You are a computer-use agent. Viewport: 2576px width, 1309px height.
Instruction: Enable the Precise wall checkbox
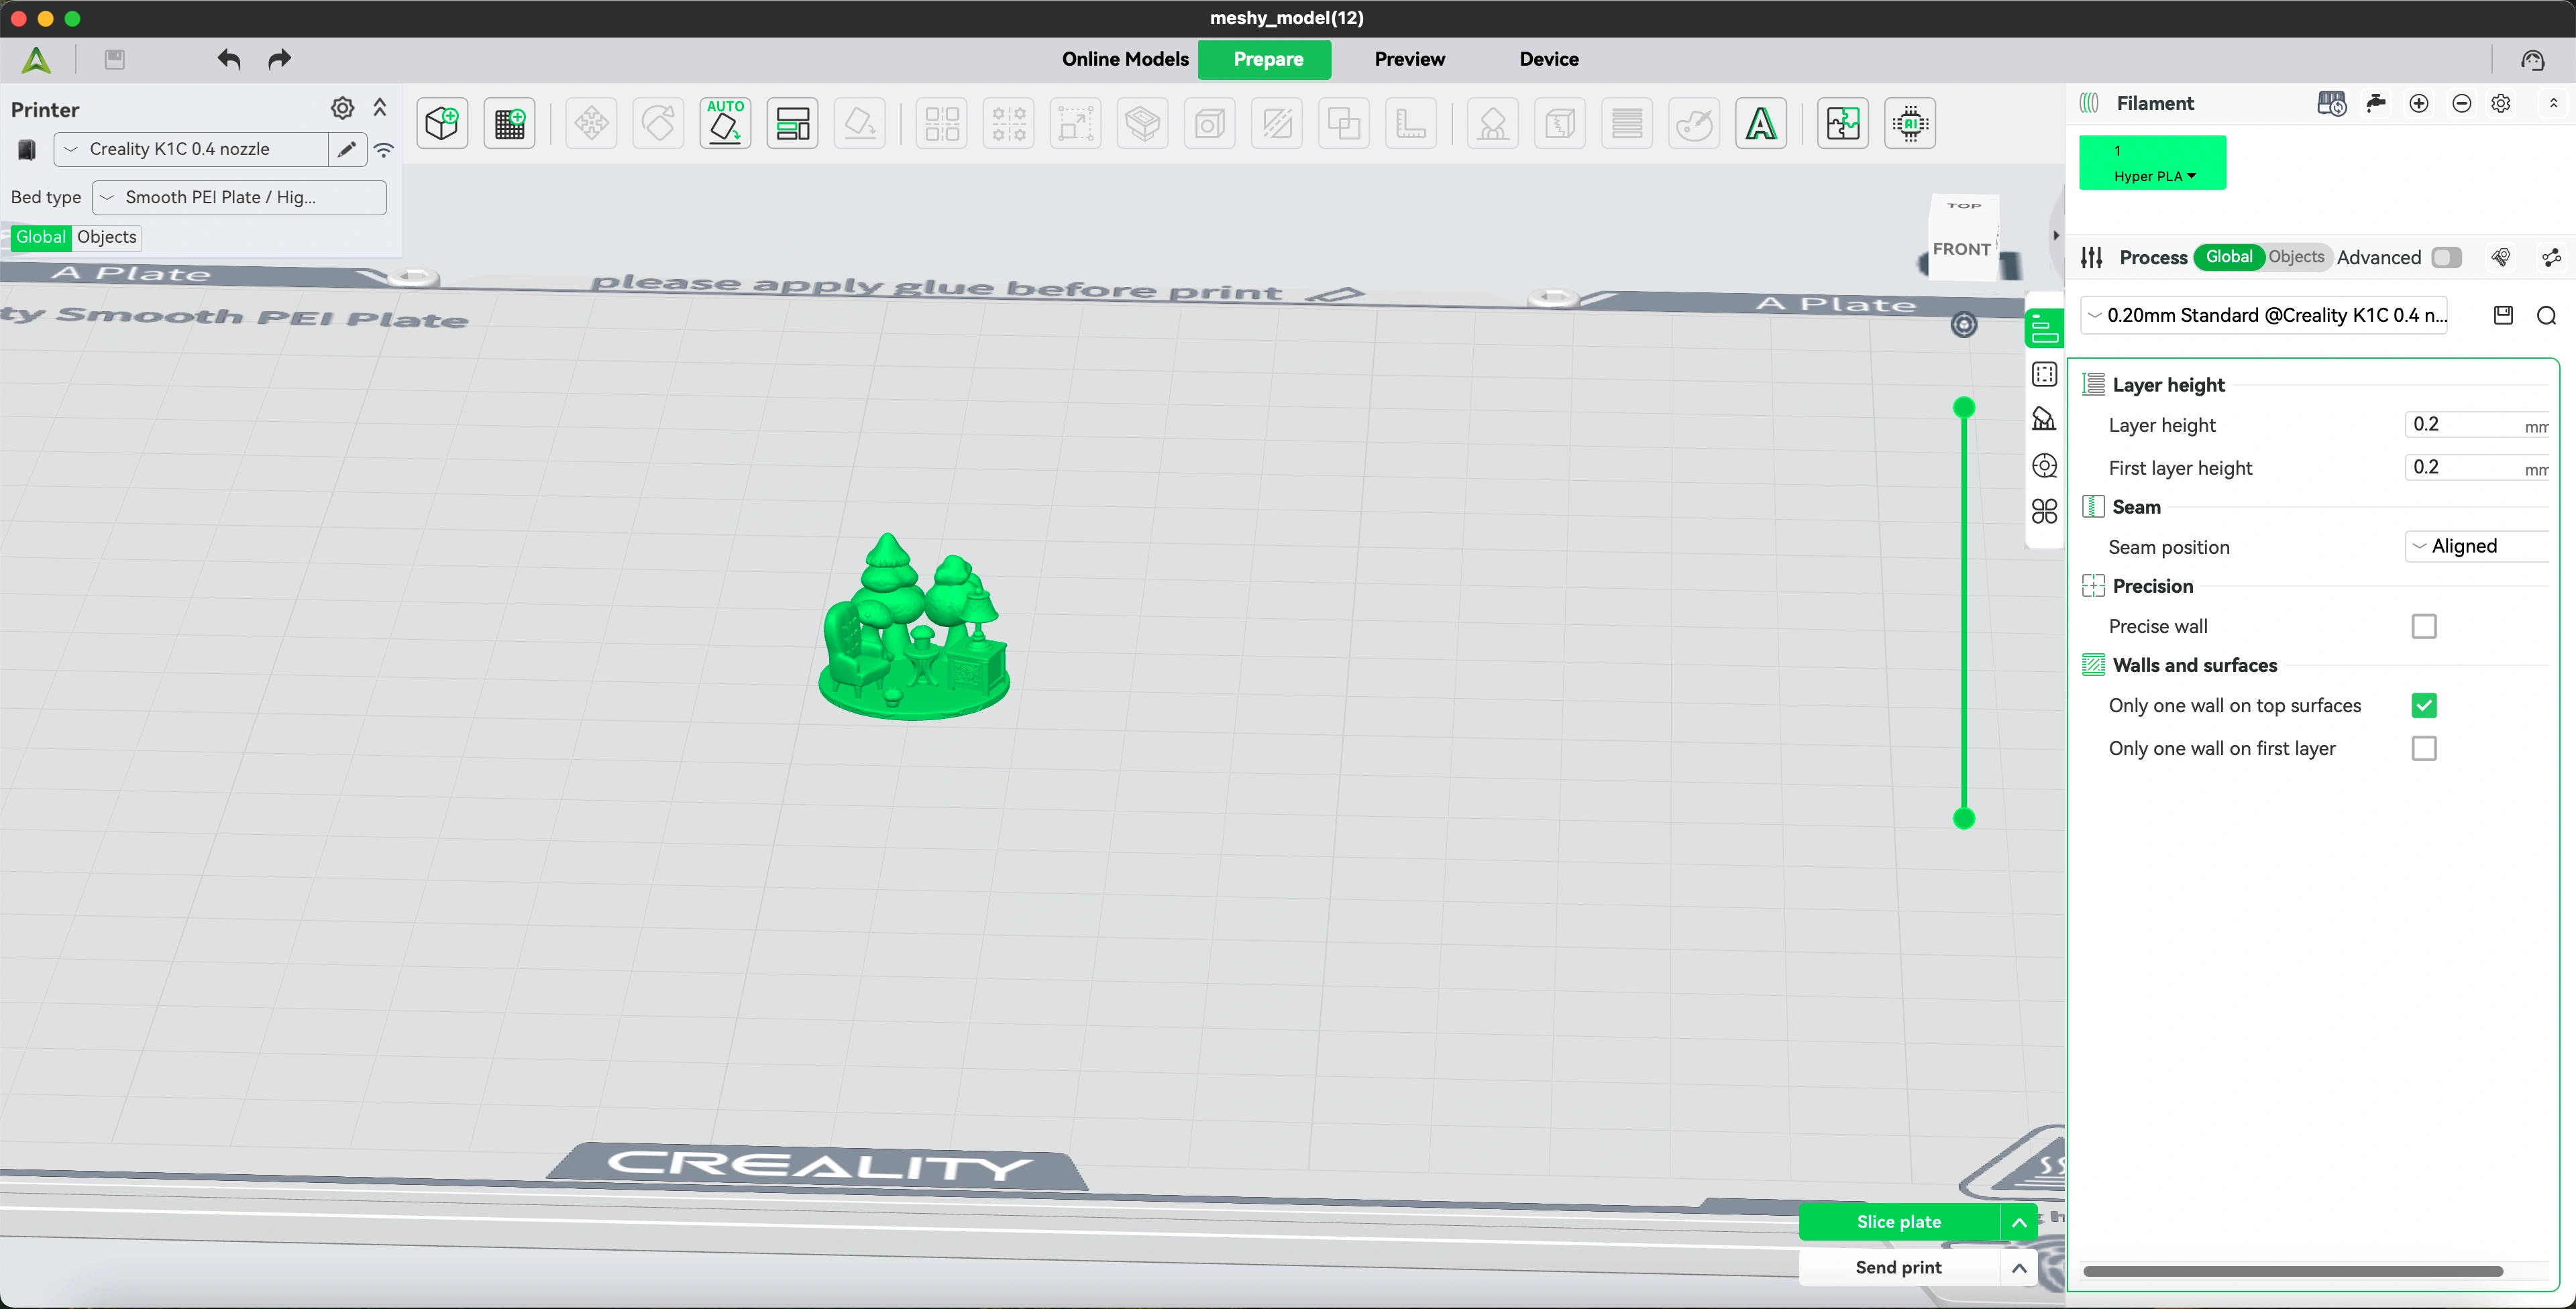click(x=2423, y=627)
